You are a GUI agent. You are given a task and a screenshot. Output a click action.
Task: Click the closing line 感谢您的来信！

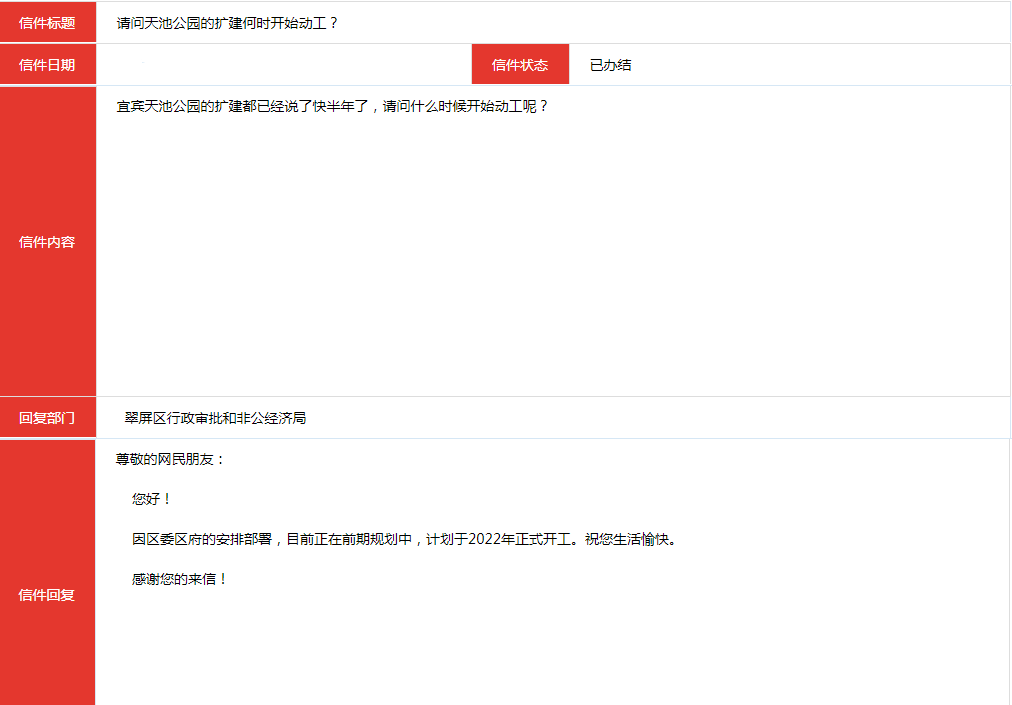pyautogui.click(x=180, y=579)
